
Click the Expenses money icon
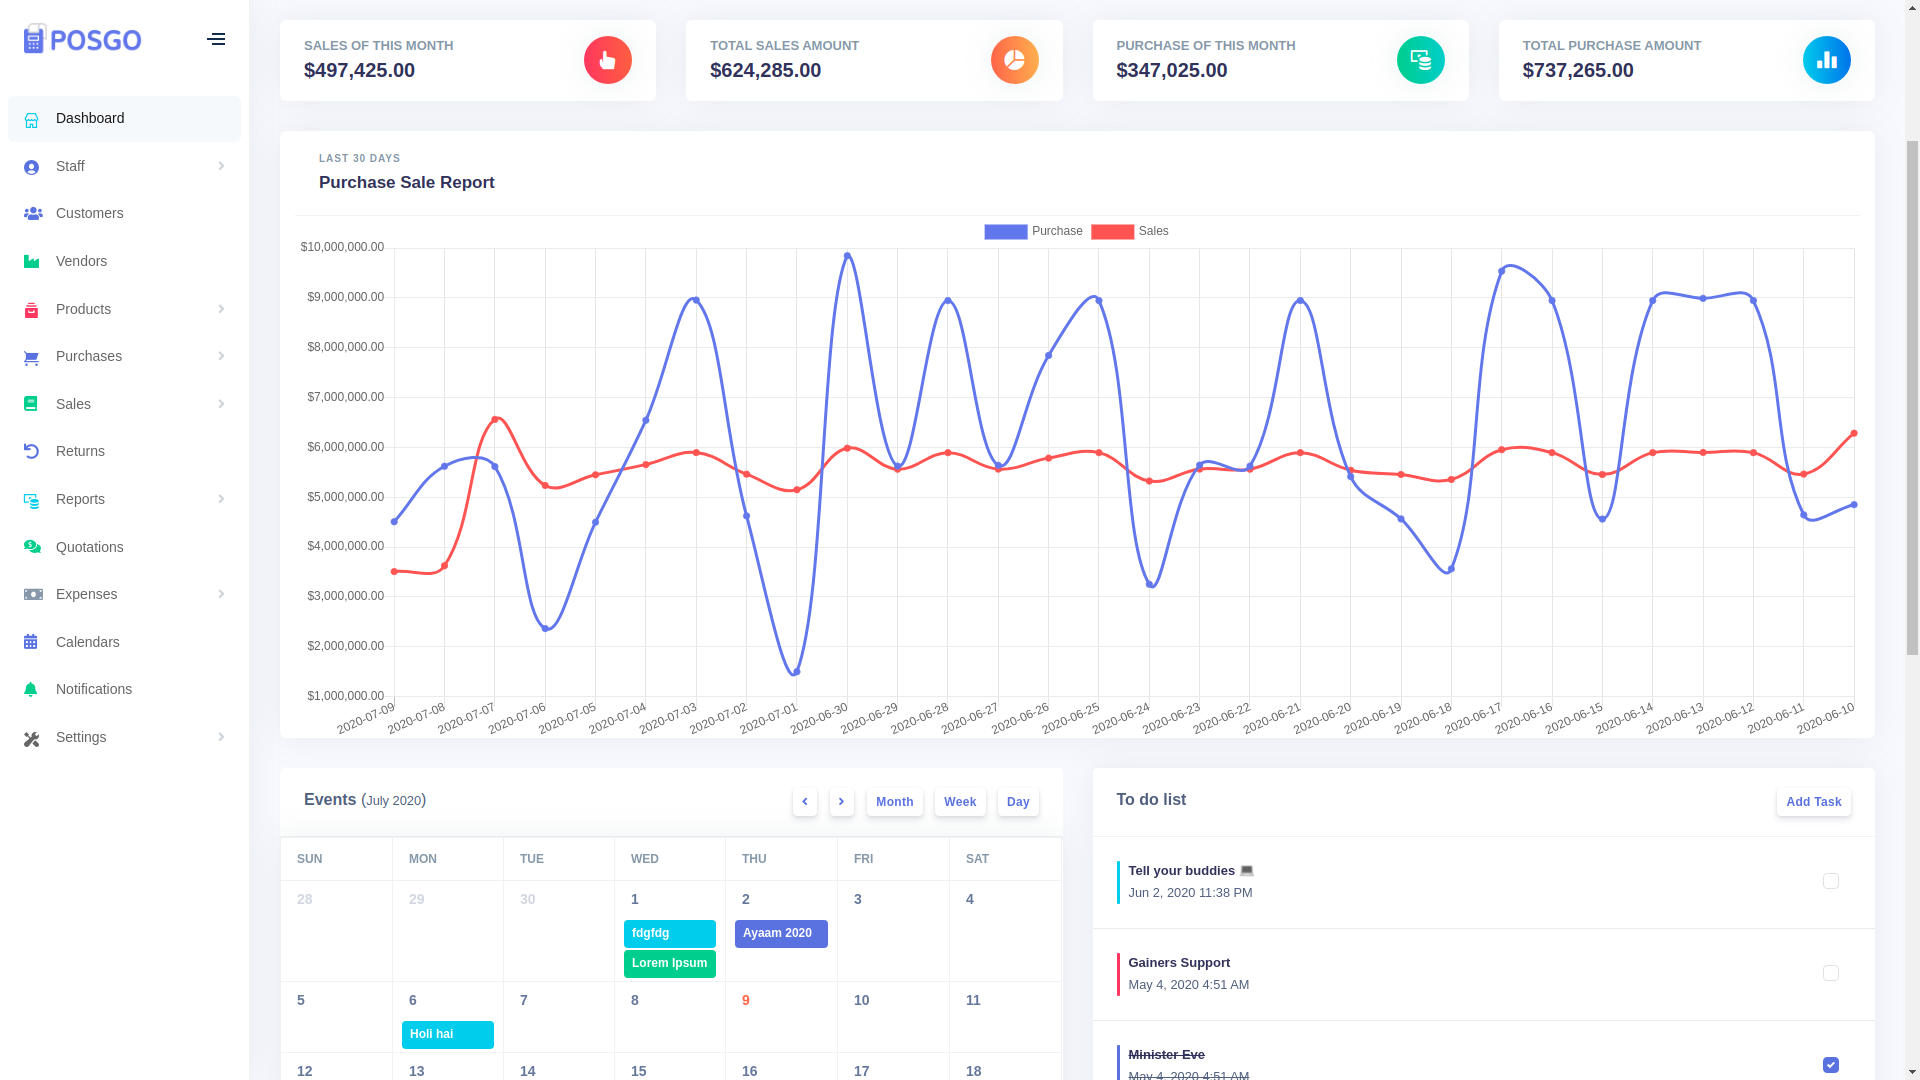(32, 594)
